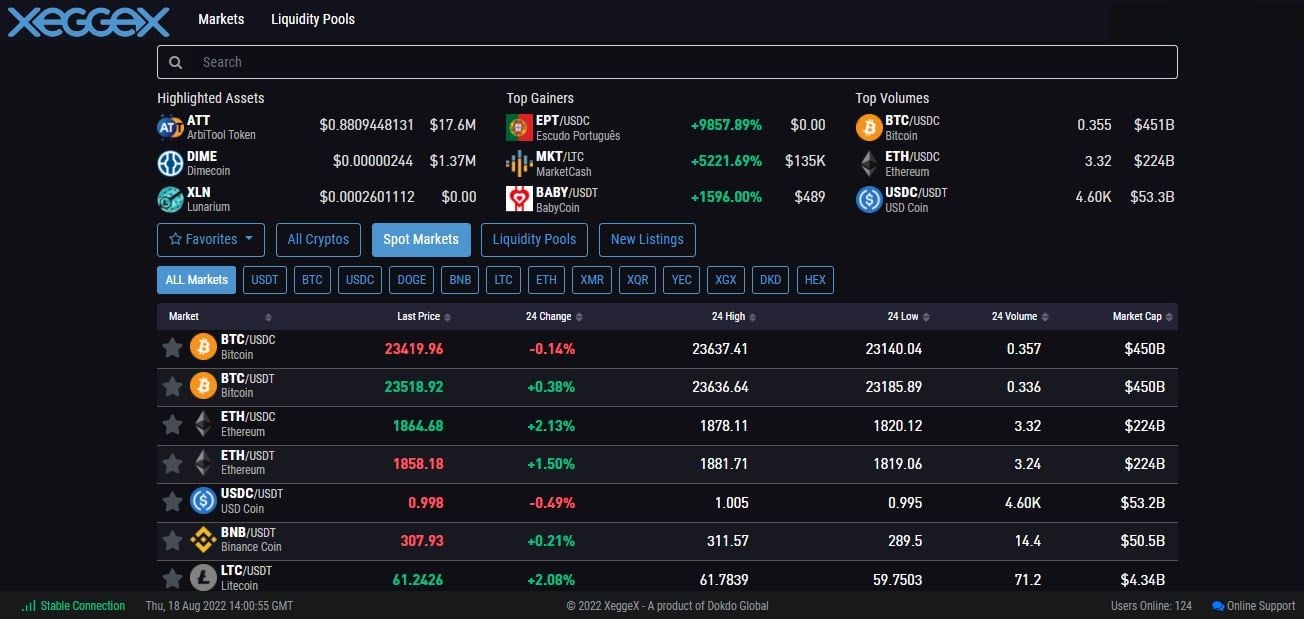Click the BabyCoin icon in Top Gainers
This screenshot has height=619, width=1304.
coord(519,197)
